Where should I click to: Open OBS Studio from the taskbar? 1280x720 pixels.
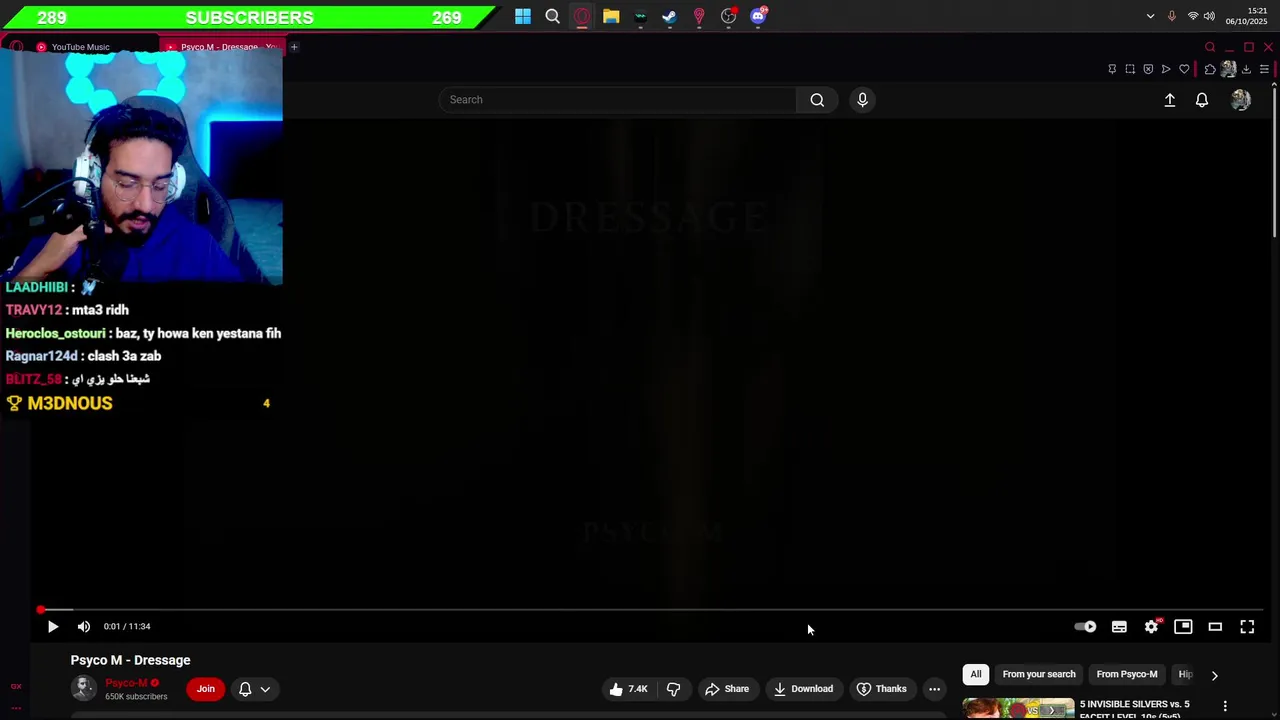729,16
